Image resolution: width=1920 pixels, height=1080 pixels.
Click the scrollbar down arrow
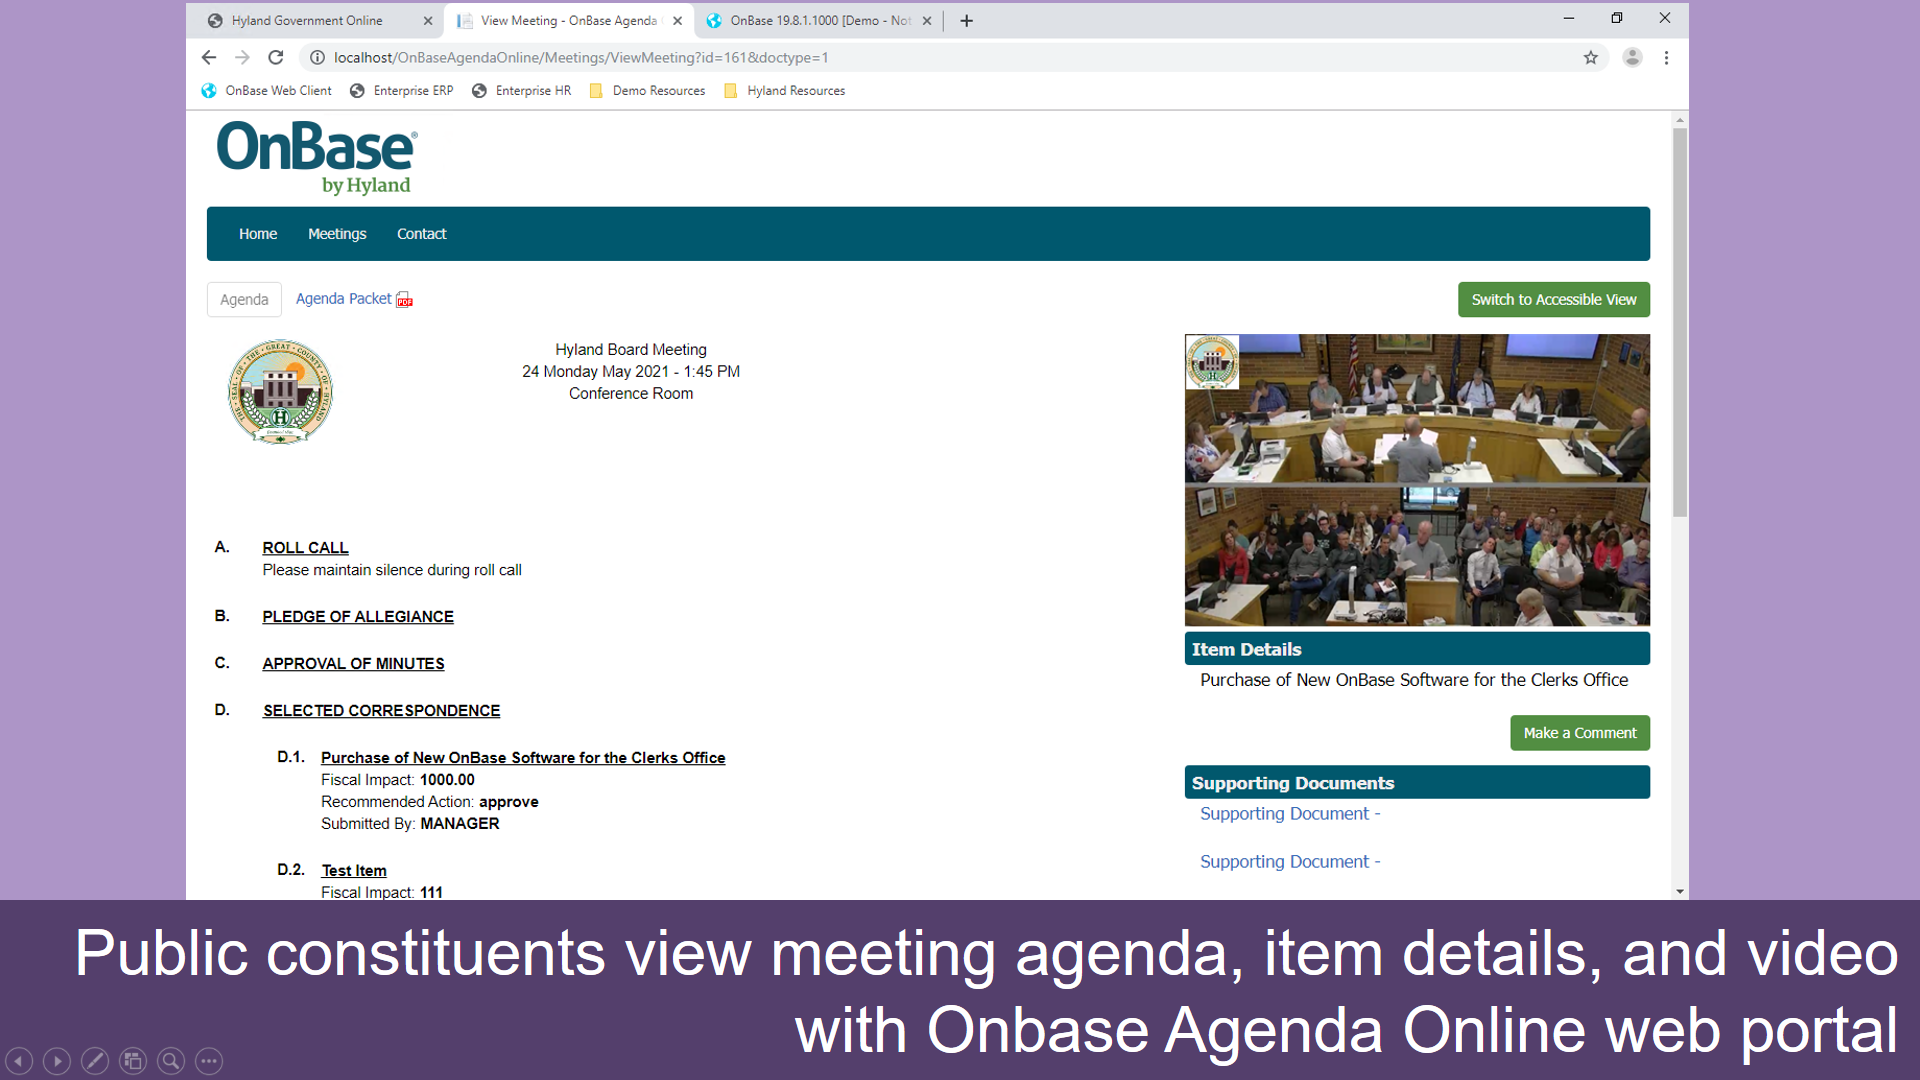pyautogui.click(x=1680, y=891)
